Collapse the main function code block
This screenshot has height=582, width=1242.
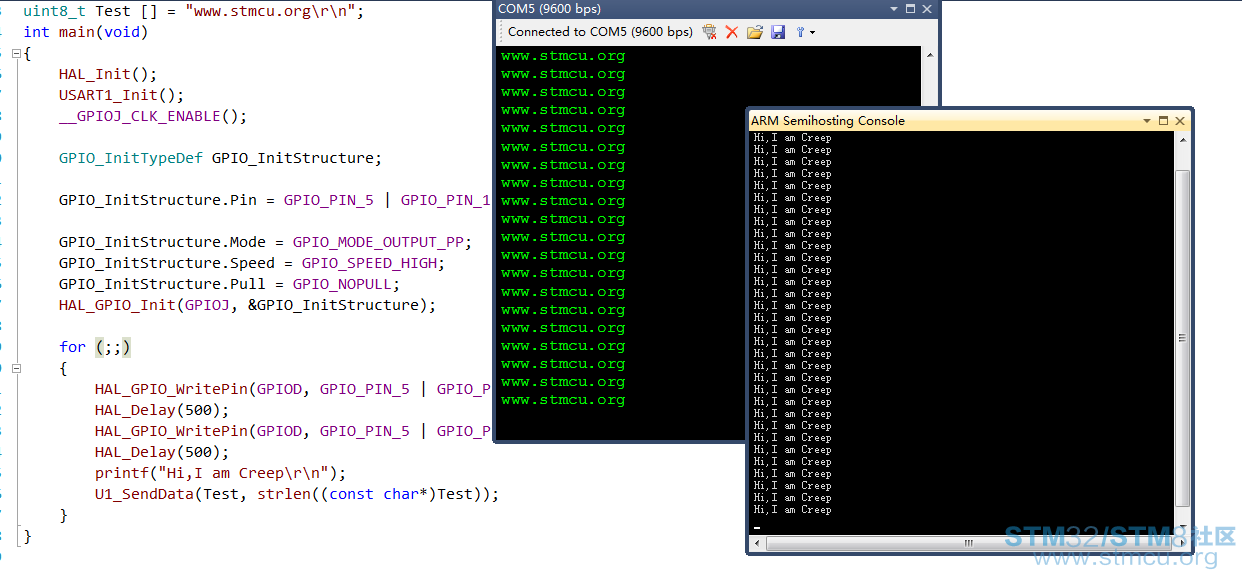[15, 53]
